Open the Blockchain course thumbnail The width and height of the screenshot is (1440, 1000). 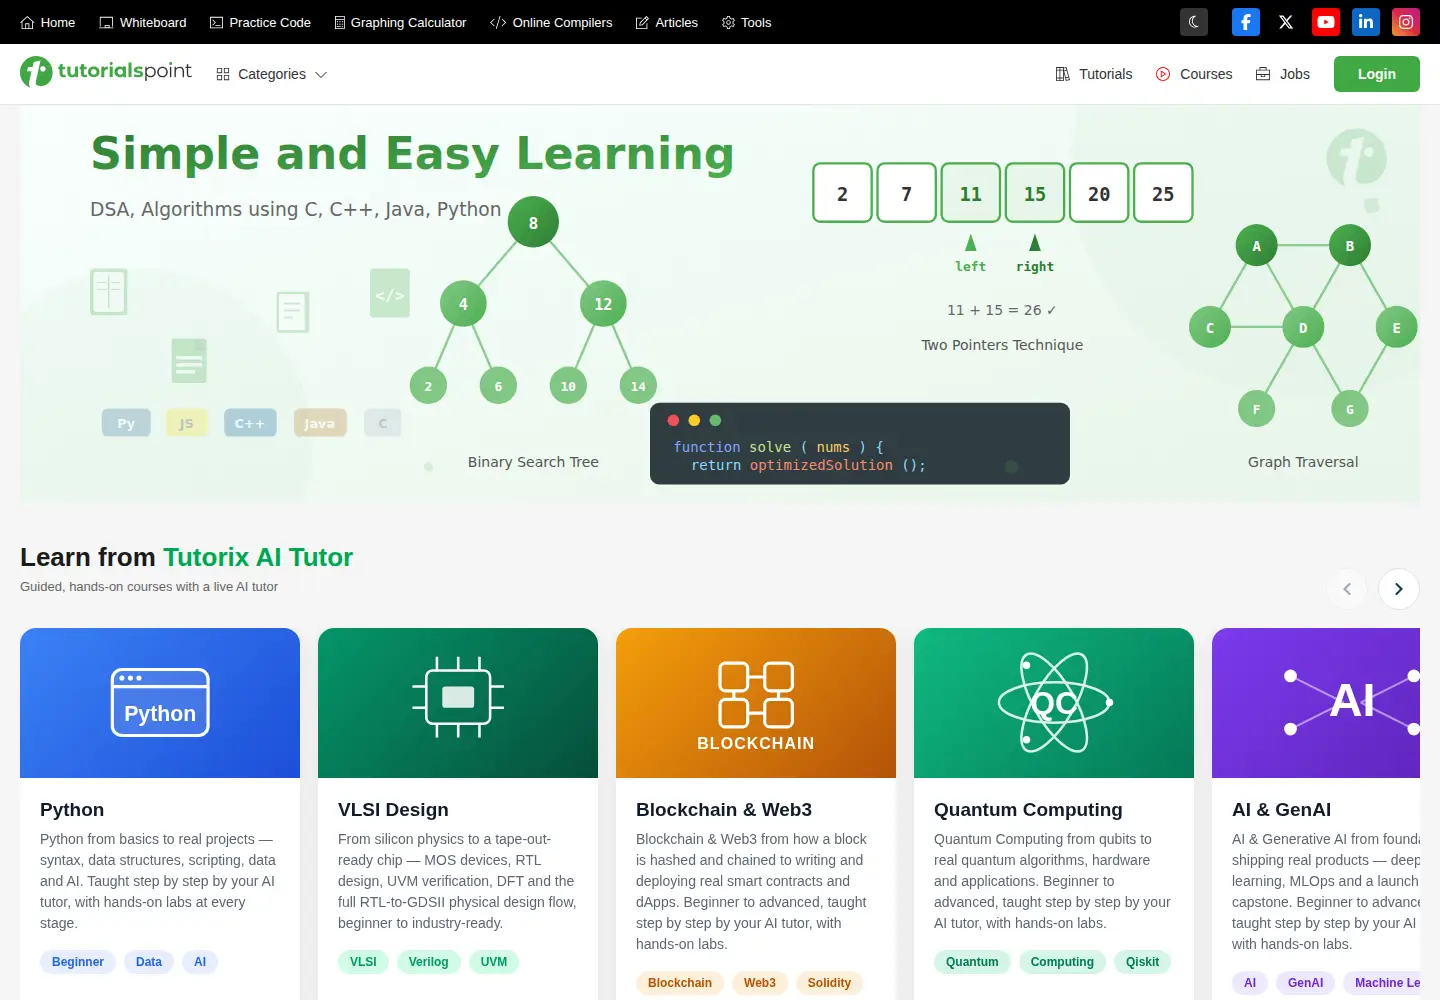point(756,703)
